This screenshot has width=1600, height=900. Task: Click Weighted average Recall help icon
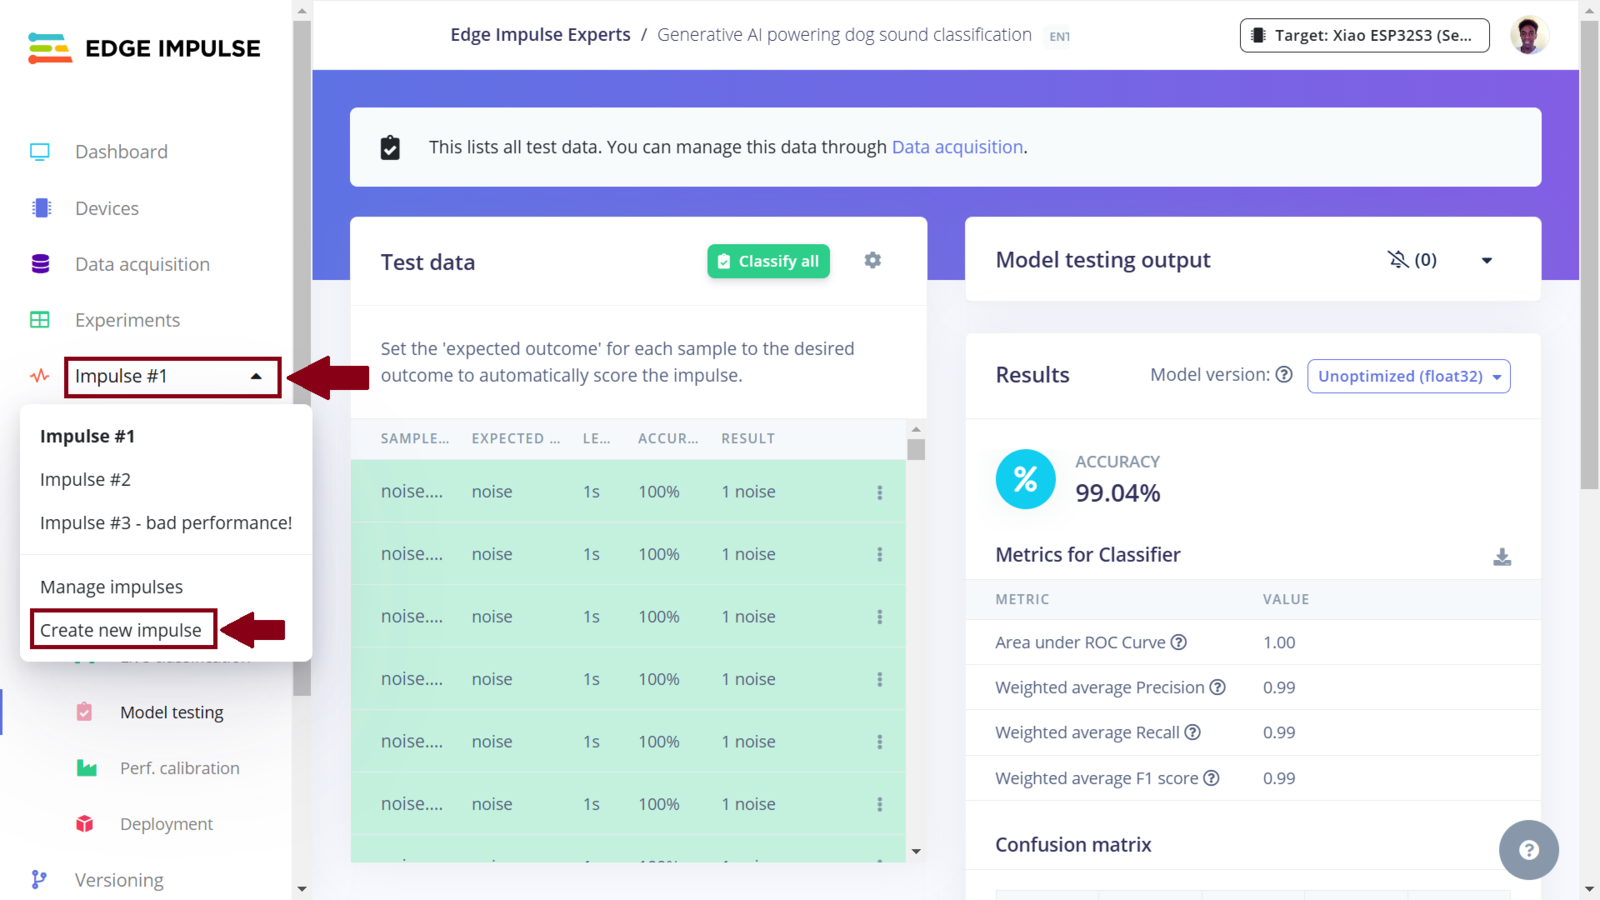pyautogui.click(x=1192, y=732)
